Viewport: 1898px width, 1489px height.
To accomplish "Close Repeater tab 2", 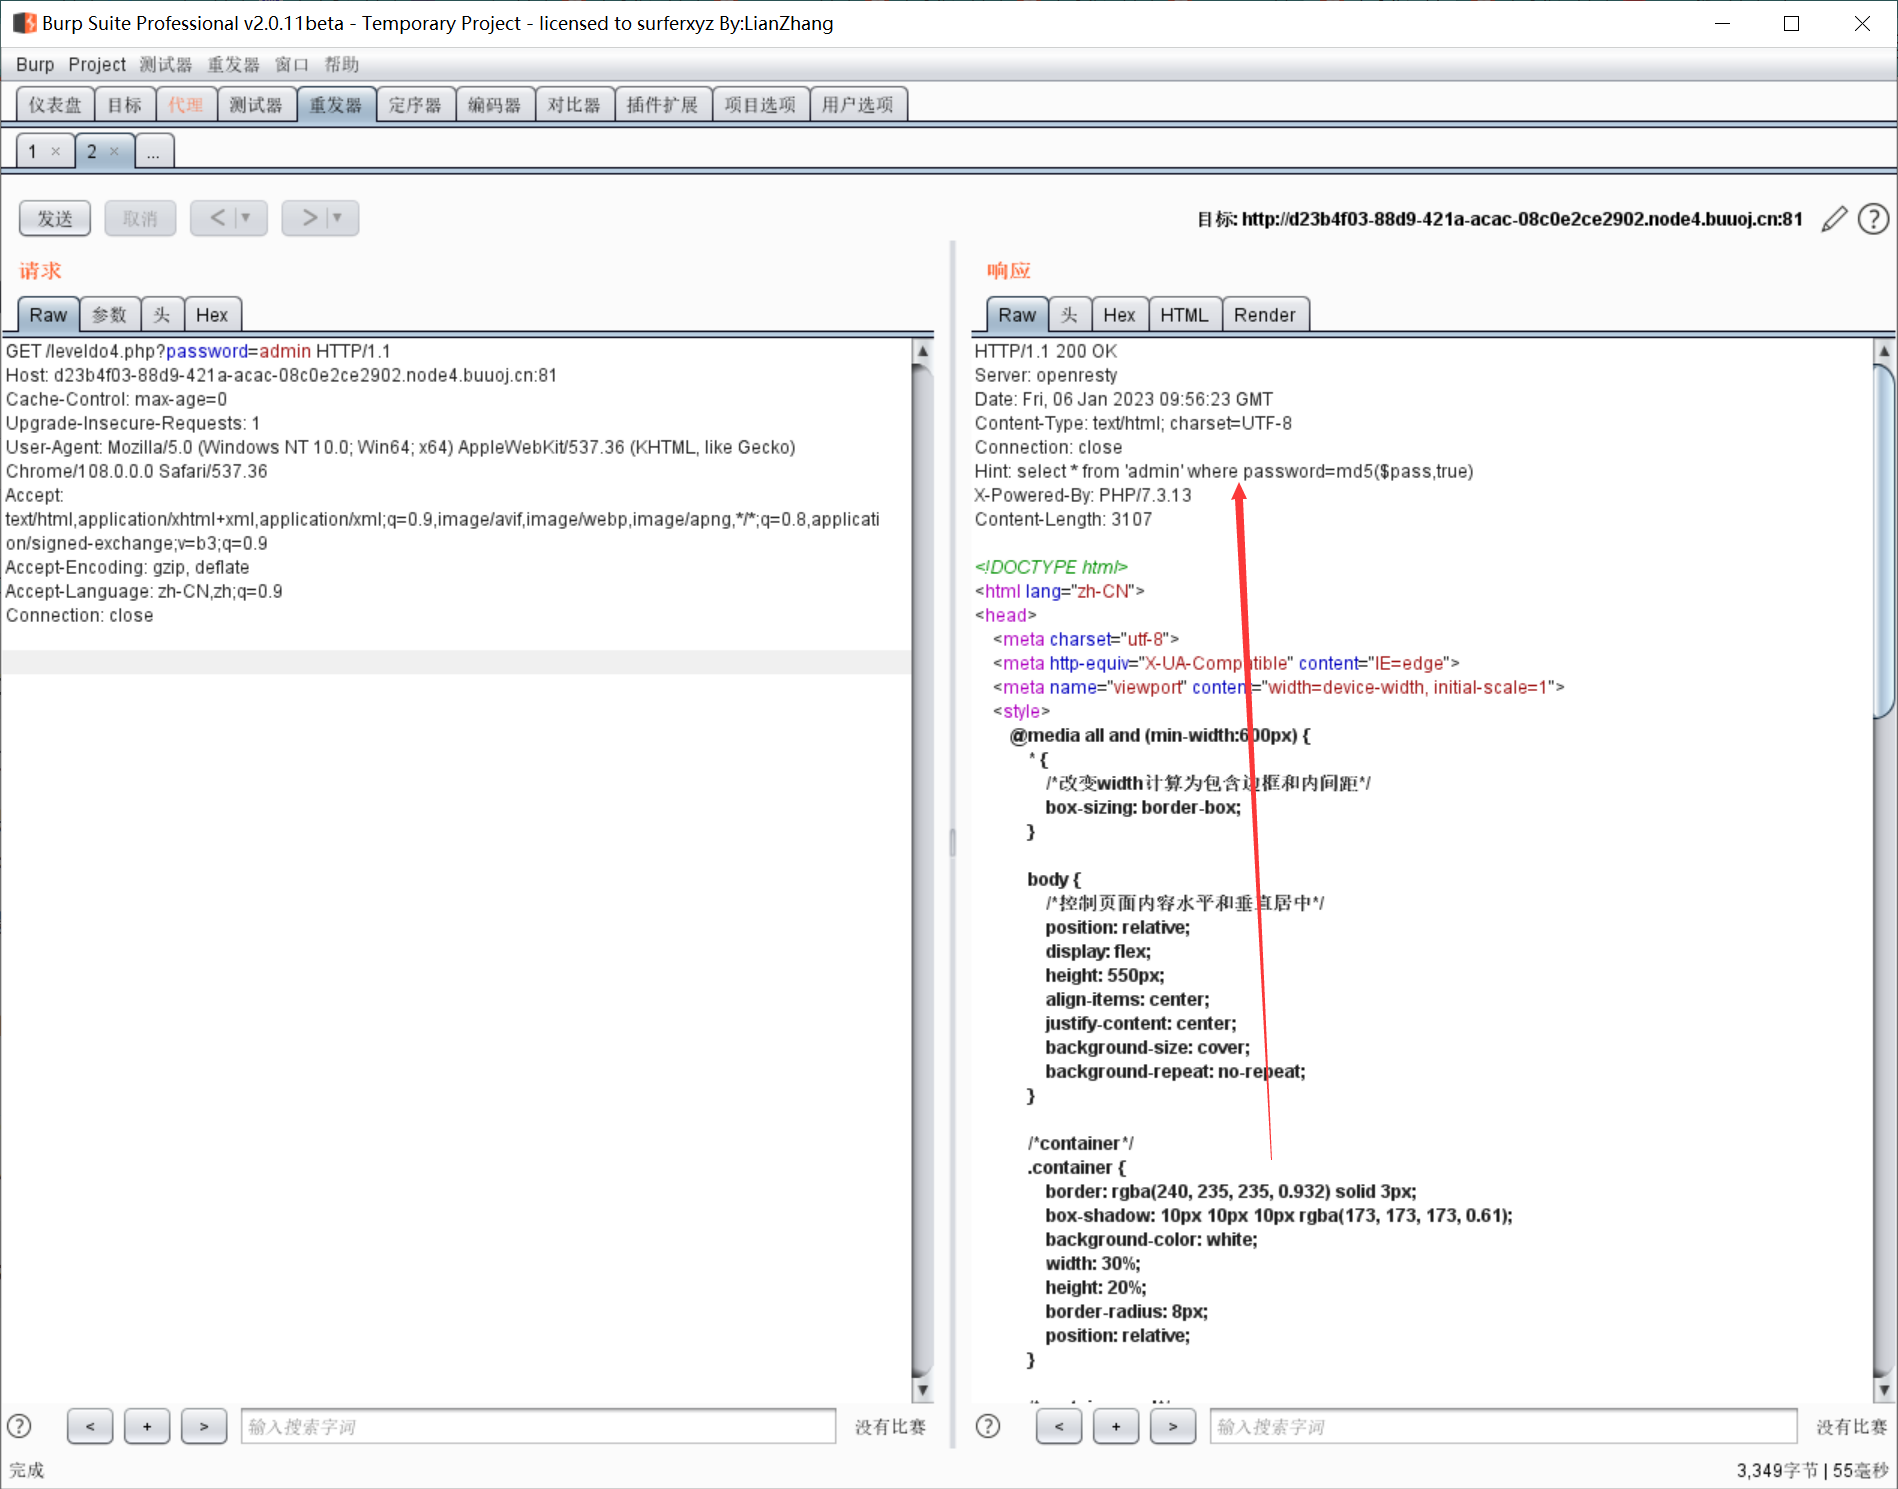I will pos(114,151).
